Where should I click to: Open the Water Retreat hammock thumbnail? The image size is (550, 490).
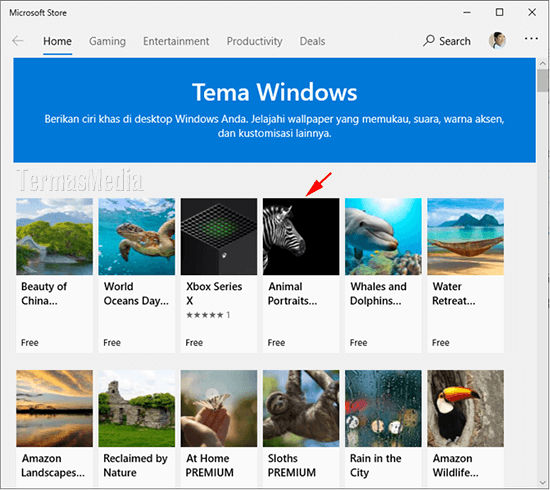[465, 236]
